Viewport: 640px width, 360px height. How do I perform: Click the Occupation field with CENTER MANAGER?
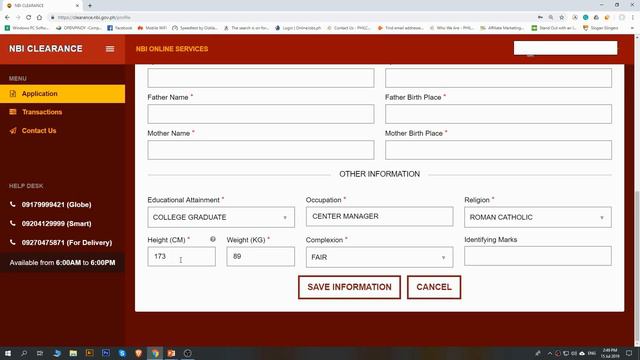[379, 216]
